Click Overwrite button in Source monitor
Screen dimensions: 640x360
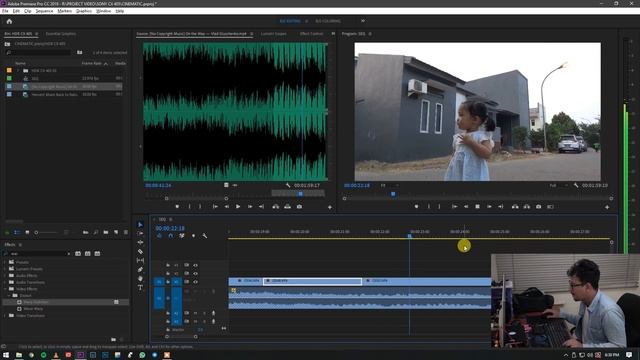click(287, 207)
